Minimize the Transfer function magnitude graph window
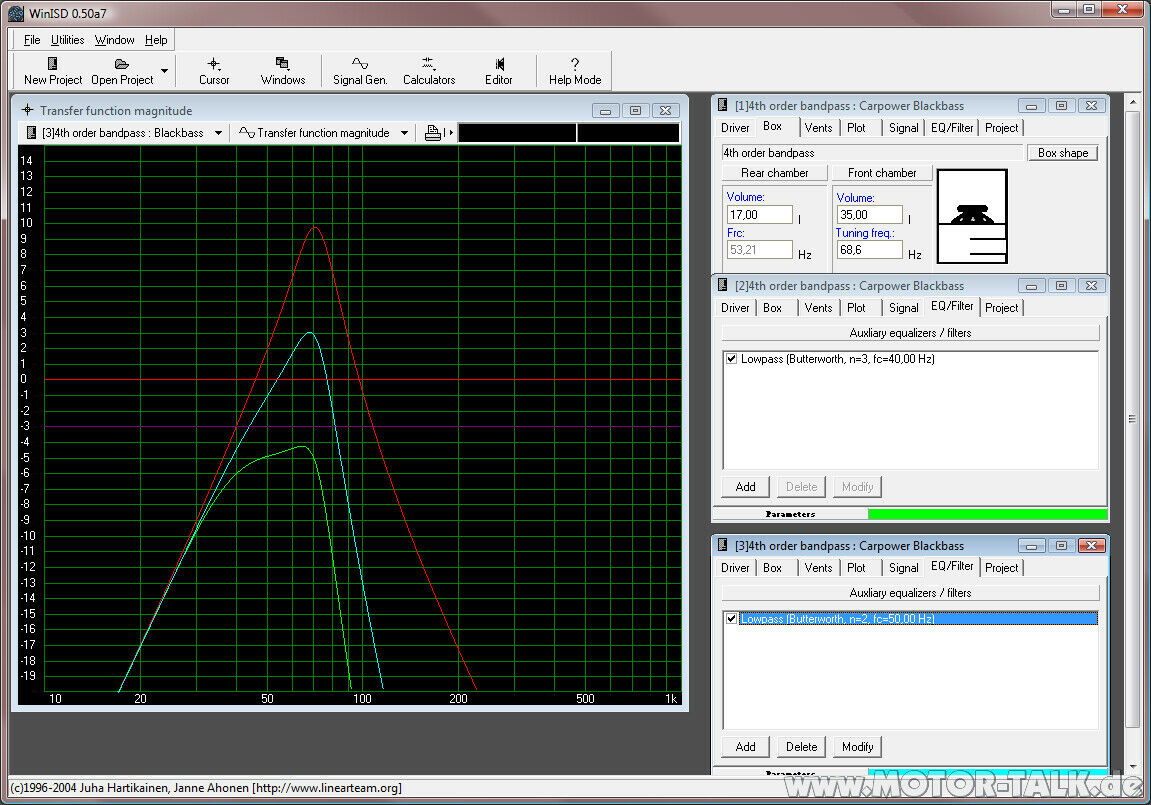The image size is (1151, 805). [605, 111]
